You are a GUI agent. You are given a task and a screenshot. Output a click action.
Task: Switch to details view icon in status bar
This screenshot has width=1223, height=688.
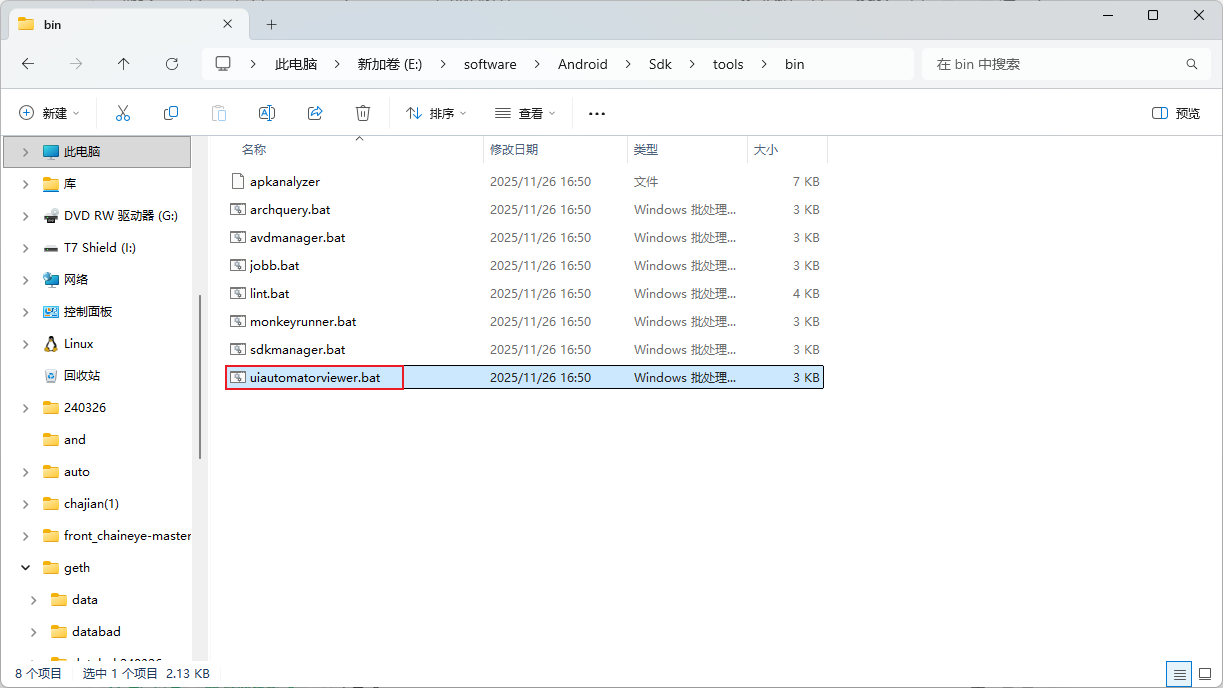tap(1180, 674)
